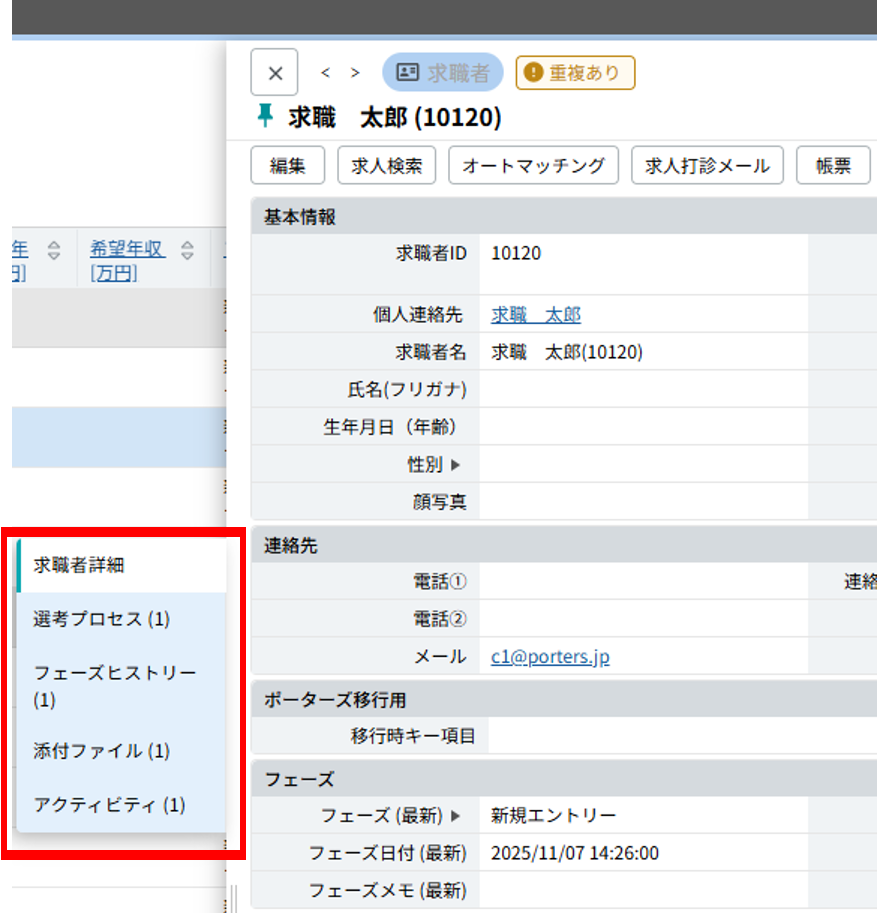Click the 重複あり warning badge
This screenshot has width=878, height=913.
coord(575,73)
